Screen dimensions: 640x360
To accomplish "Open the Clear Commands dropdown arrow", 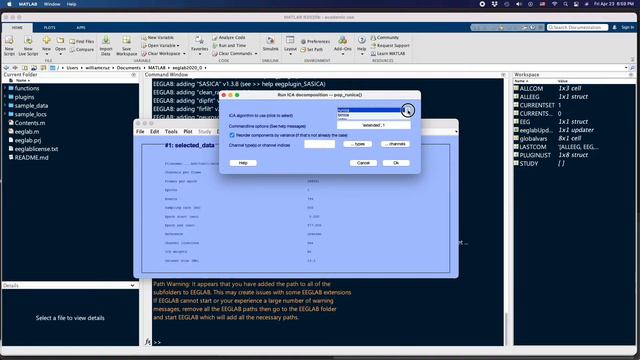I will pyautogui.click(x=256, y=54).
